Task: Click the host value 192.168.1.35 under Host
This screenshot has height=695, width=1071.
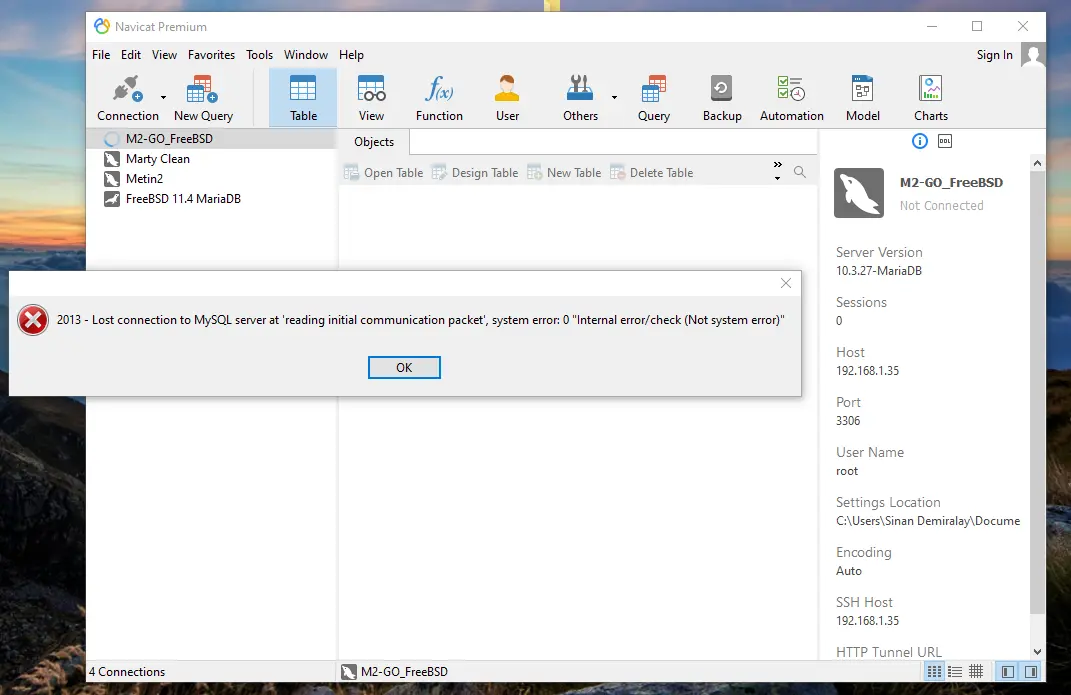Action: pos(867,371)
